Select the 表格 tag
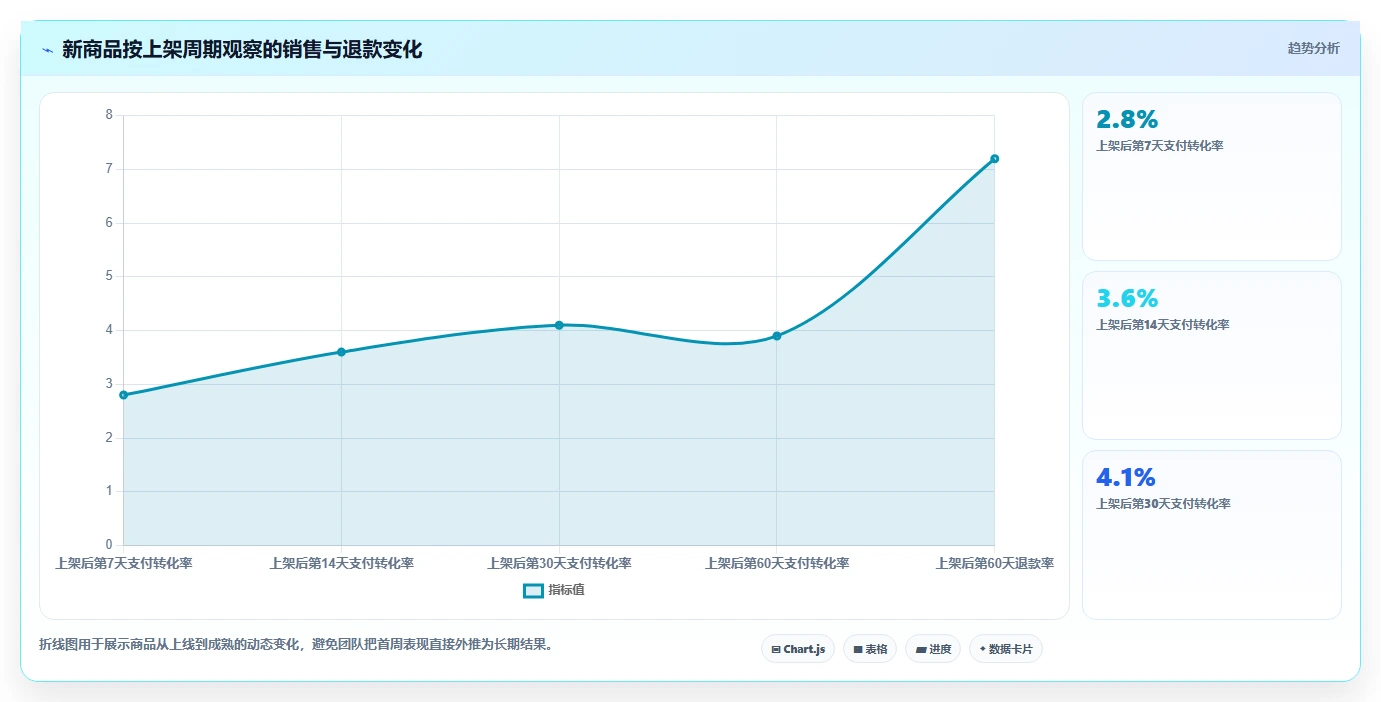This screenshot has height=702, width=1381. (x=870, y=649)
